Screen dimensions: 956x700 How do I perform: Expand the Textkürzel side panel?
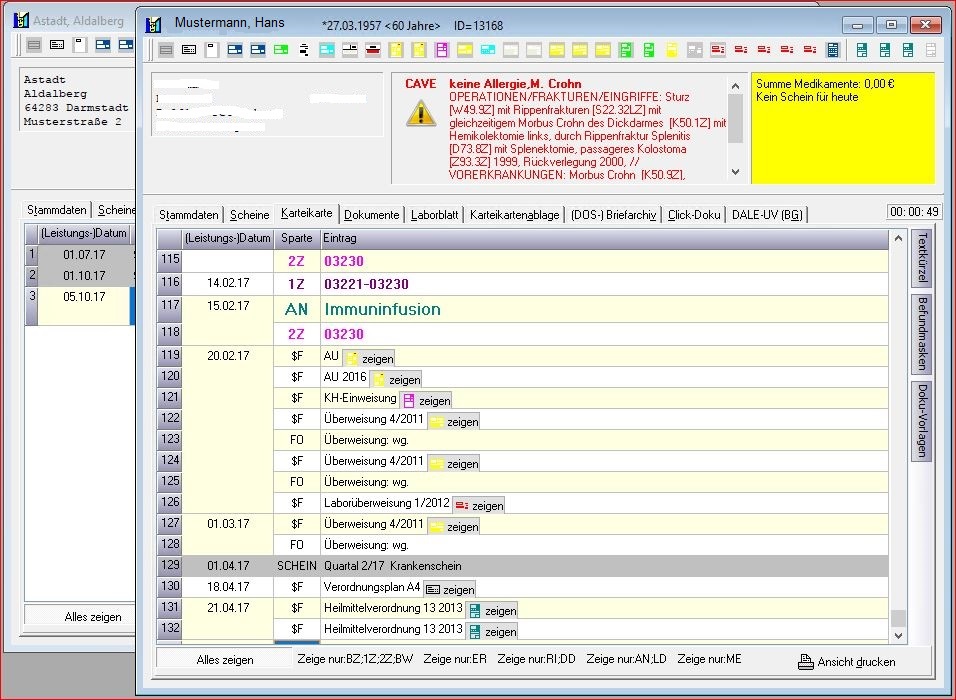[x=923, y=257]
